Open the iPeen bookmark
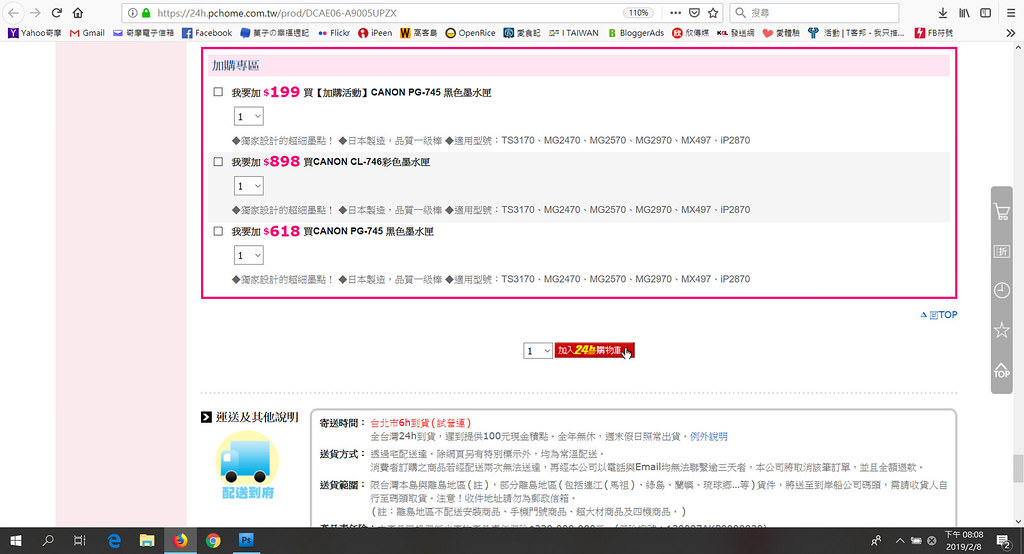 (x=375, y=33)
